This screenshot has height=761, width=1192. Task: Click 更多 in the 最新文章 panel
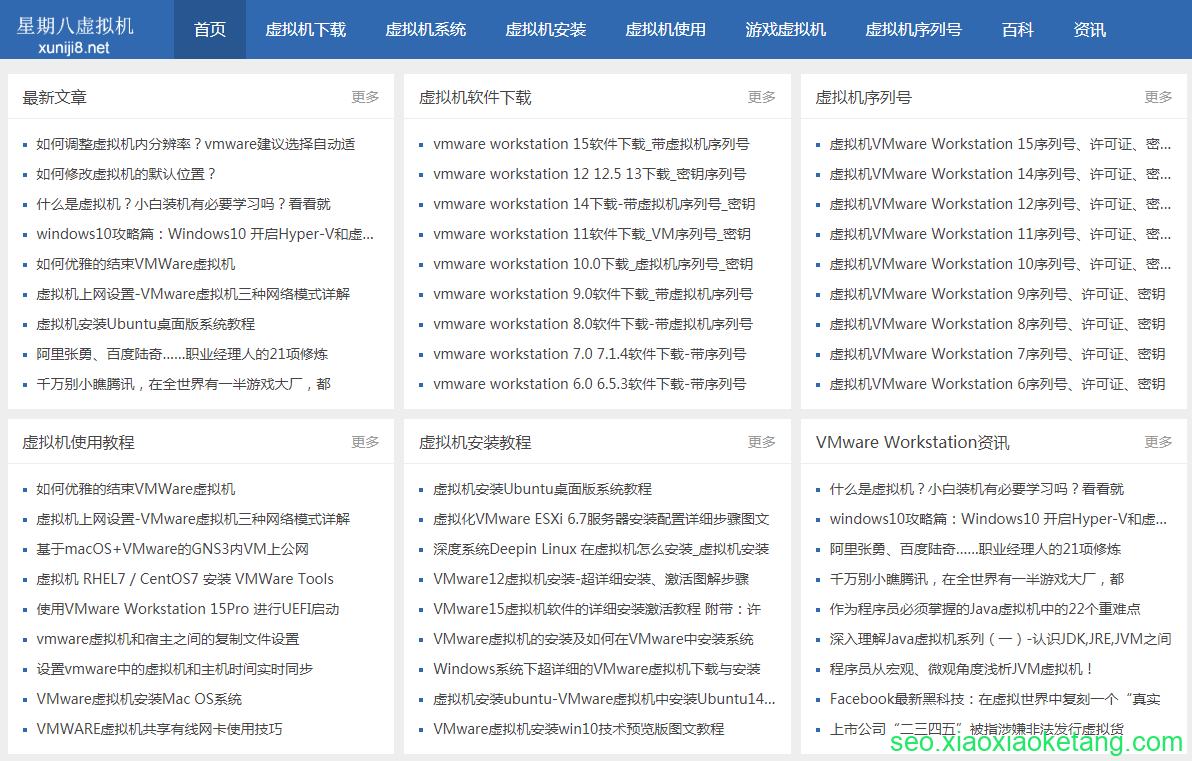(365, 97)
